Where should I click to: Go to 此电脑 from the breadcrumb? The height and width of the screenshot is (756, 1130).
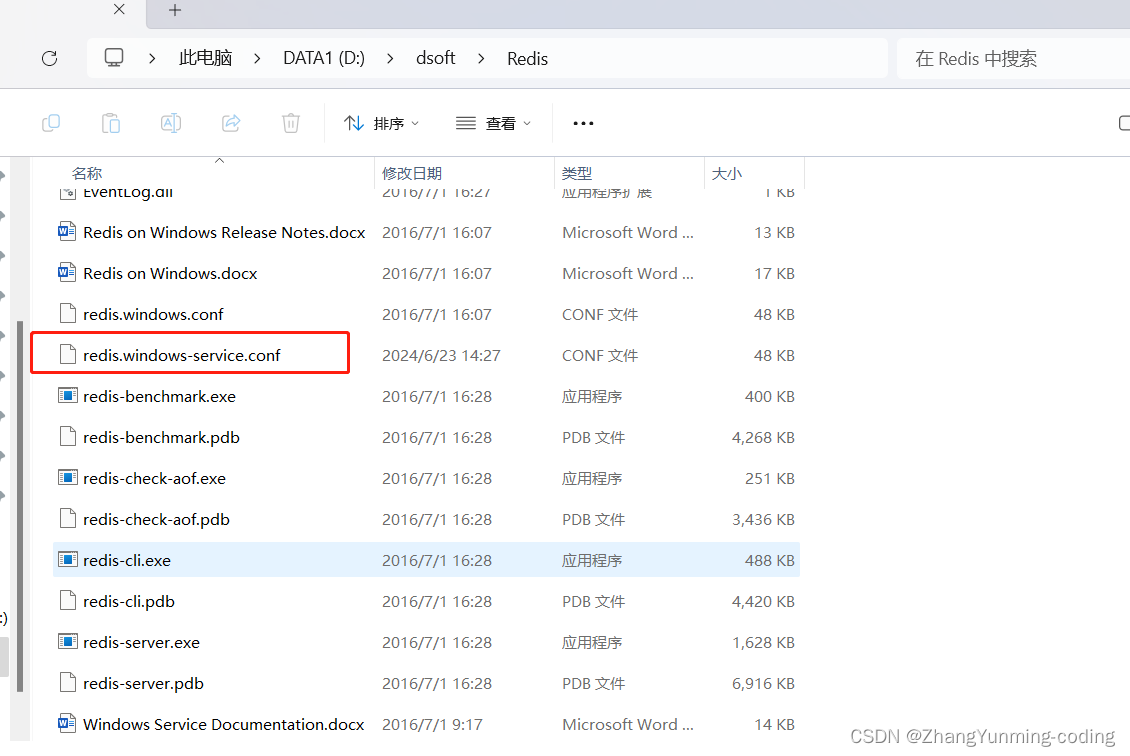pos(205,58)
